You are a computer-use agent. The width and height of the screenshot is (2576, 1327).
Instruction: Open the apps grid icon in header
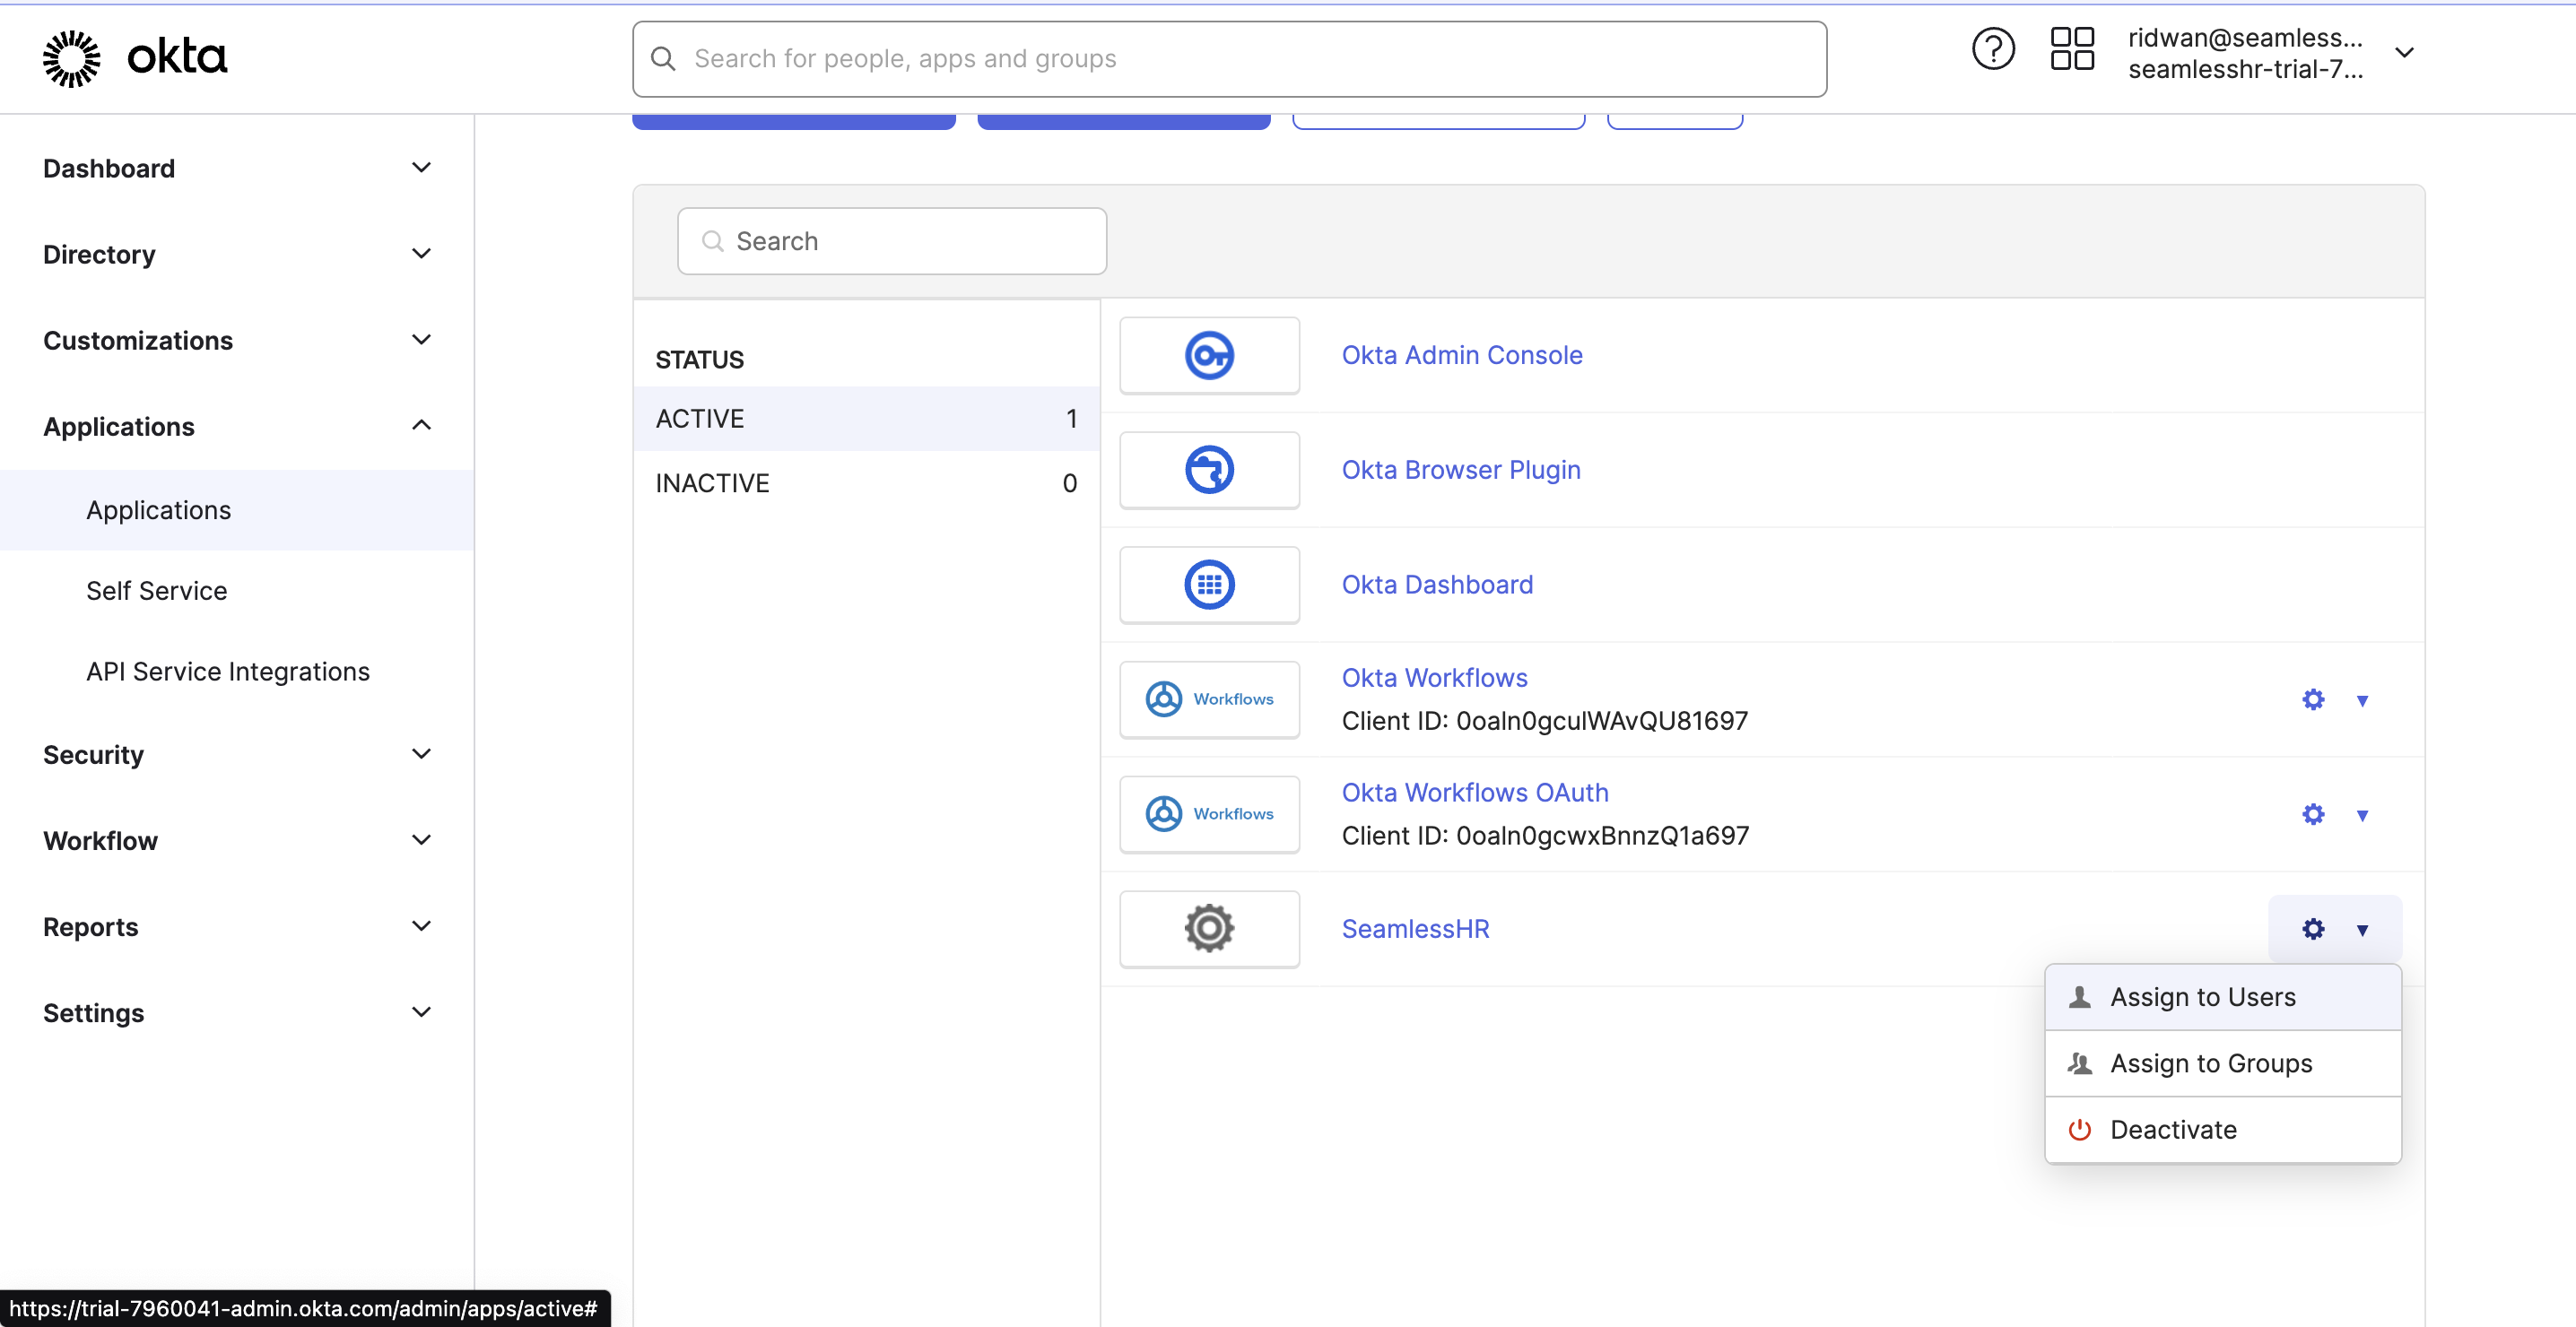(2071, 50)
